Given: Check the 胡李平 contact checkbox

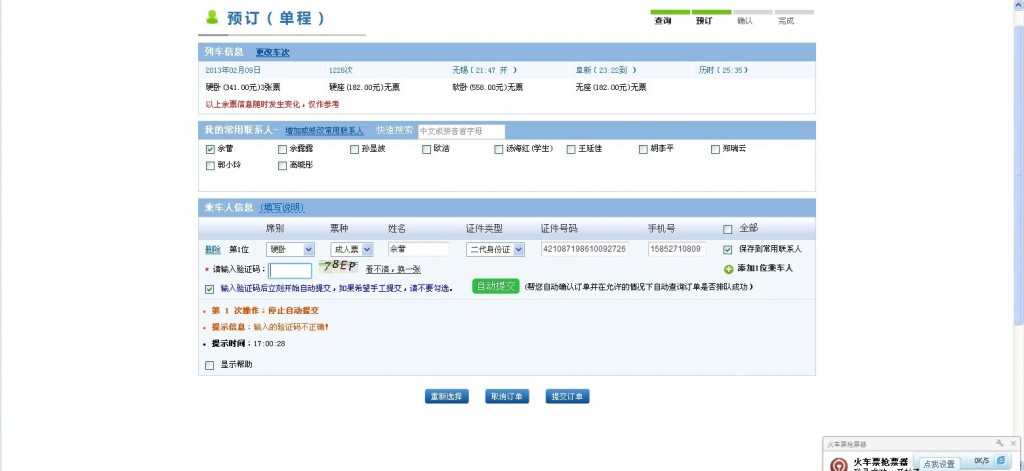Looking at the screenshot, I should pos(643,150).
